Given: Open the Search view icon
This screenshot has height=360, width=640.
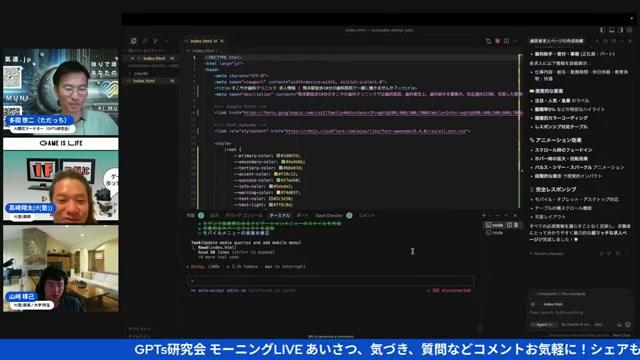Looking at the screenshot, I should (144, 41).
